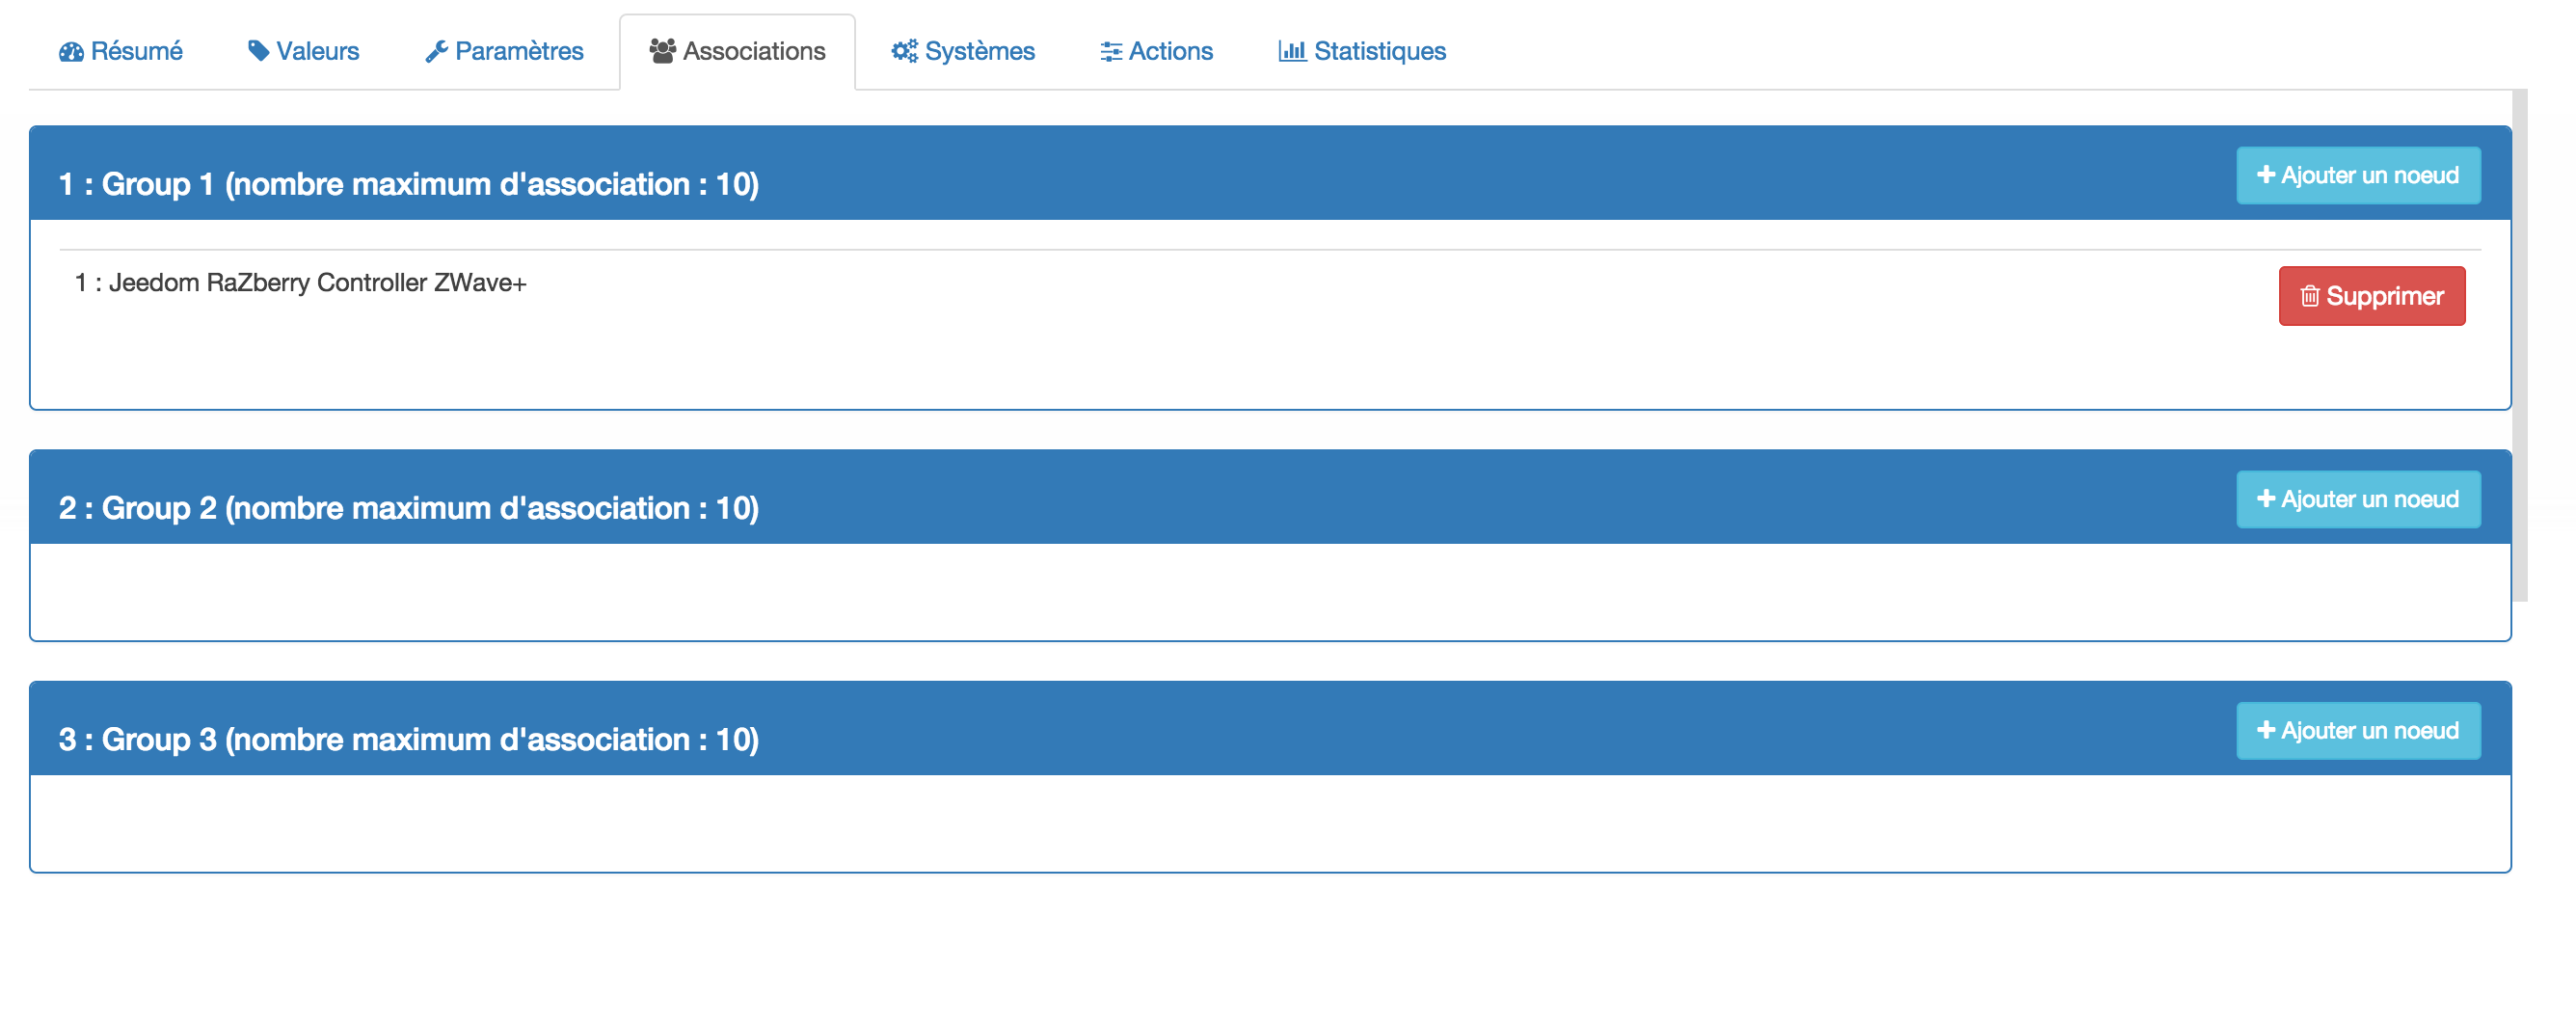Go to the Systèmes tab
2576x1024 pixels.
point(963,51)
